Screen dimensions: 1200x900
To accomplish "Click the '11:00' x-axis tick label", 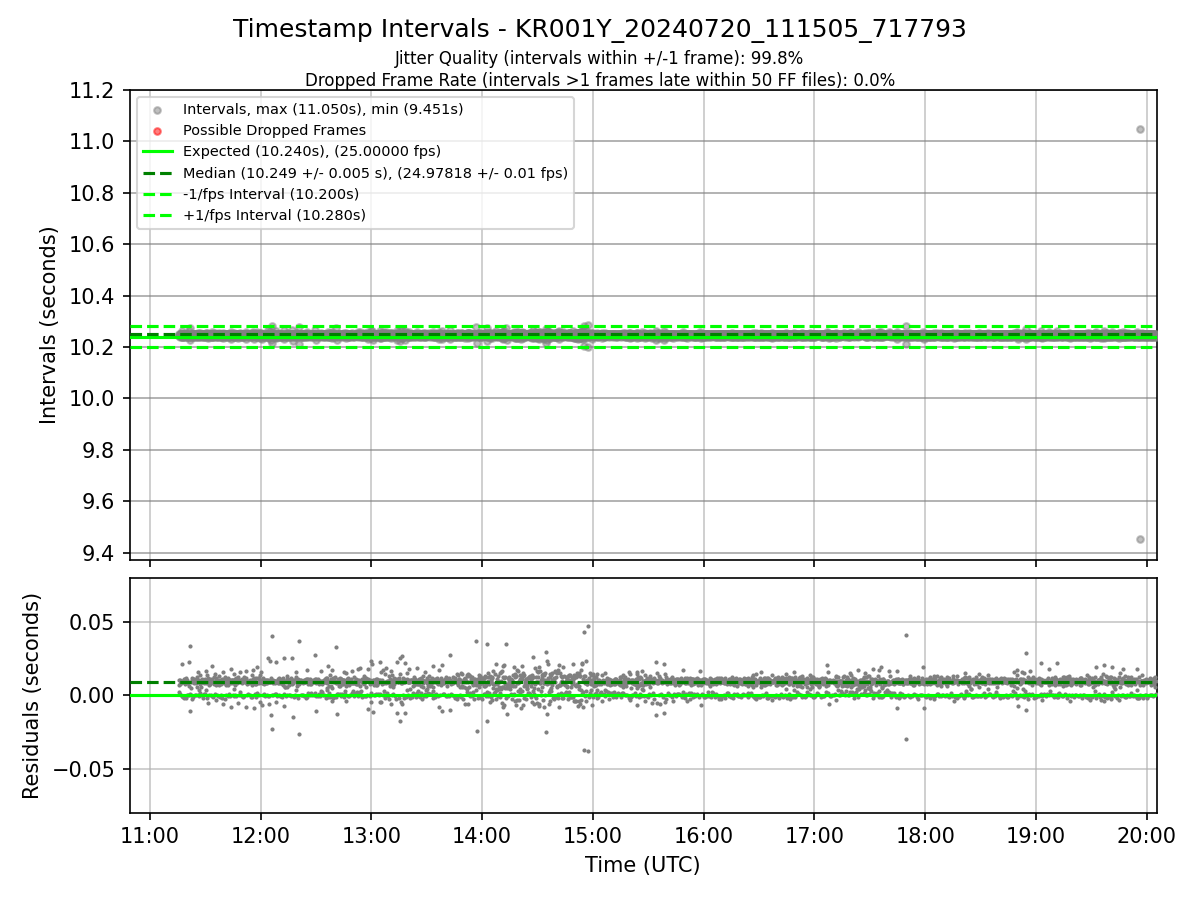I will click(150, 835).
